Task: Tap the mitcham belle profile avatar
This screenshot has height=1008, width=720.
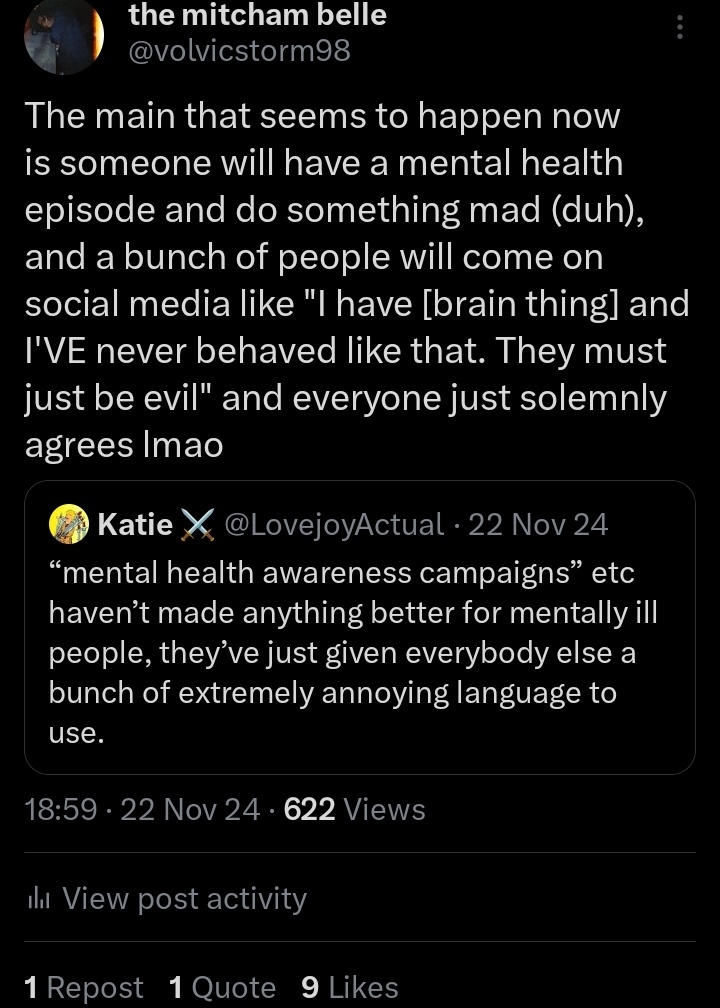Action: click(x=64, y=34)
